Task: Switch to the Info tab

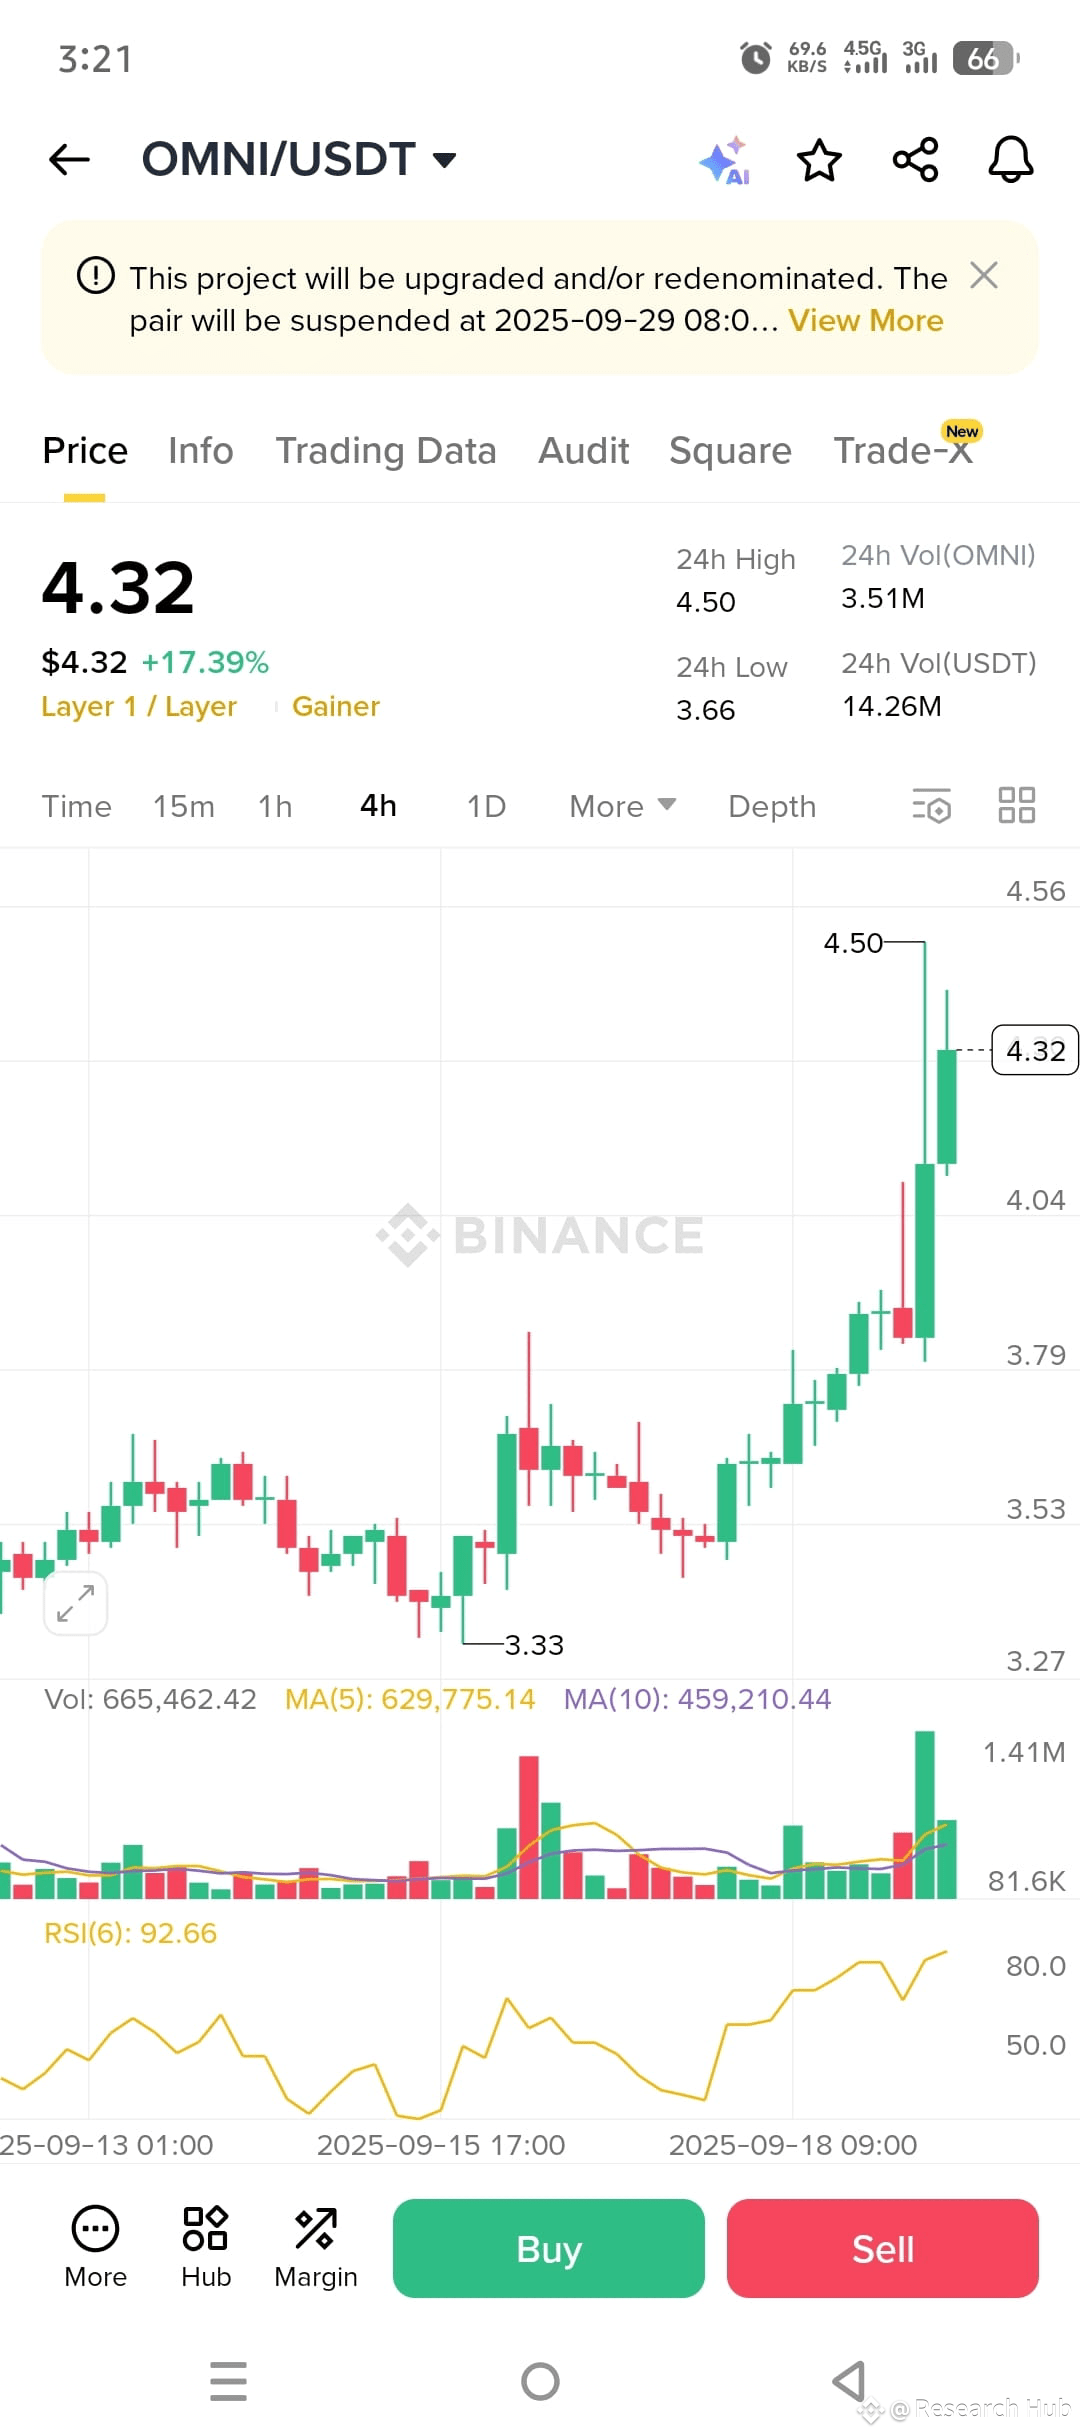Action: click(200, 451)
